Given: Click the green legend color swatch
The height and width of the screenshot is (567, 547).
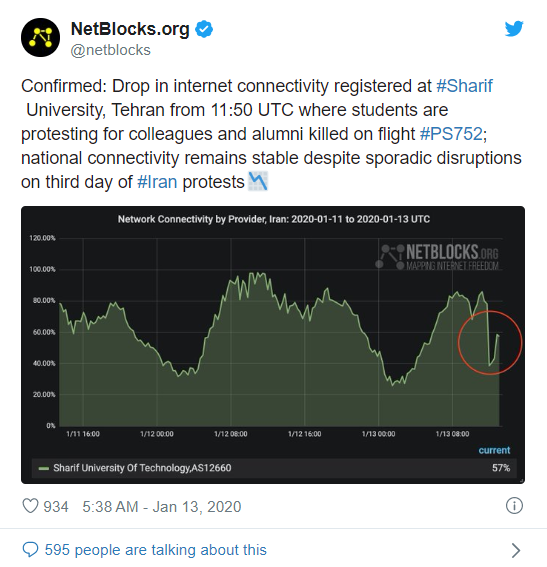Looking at the screenshot, I should pyautogui.click(x=44, y=468).
